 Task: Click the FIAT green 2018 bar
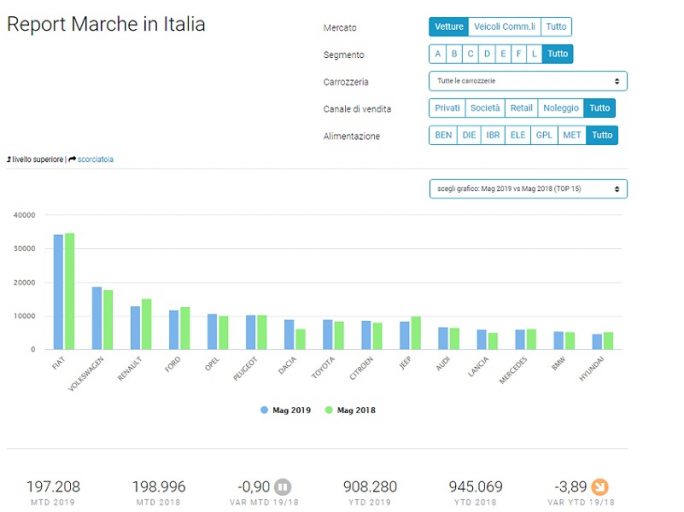click(x=70, y=291)
